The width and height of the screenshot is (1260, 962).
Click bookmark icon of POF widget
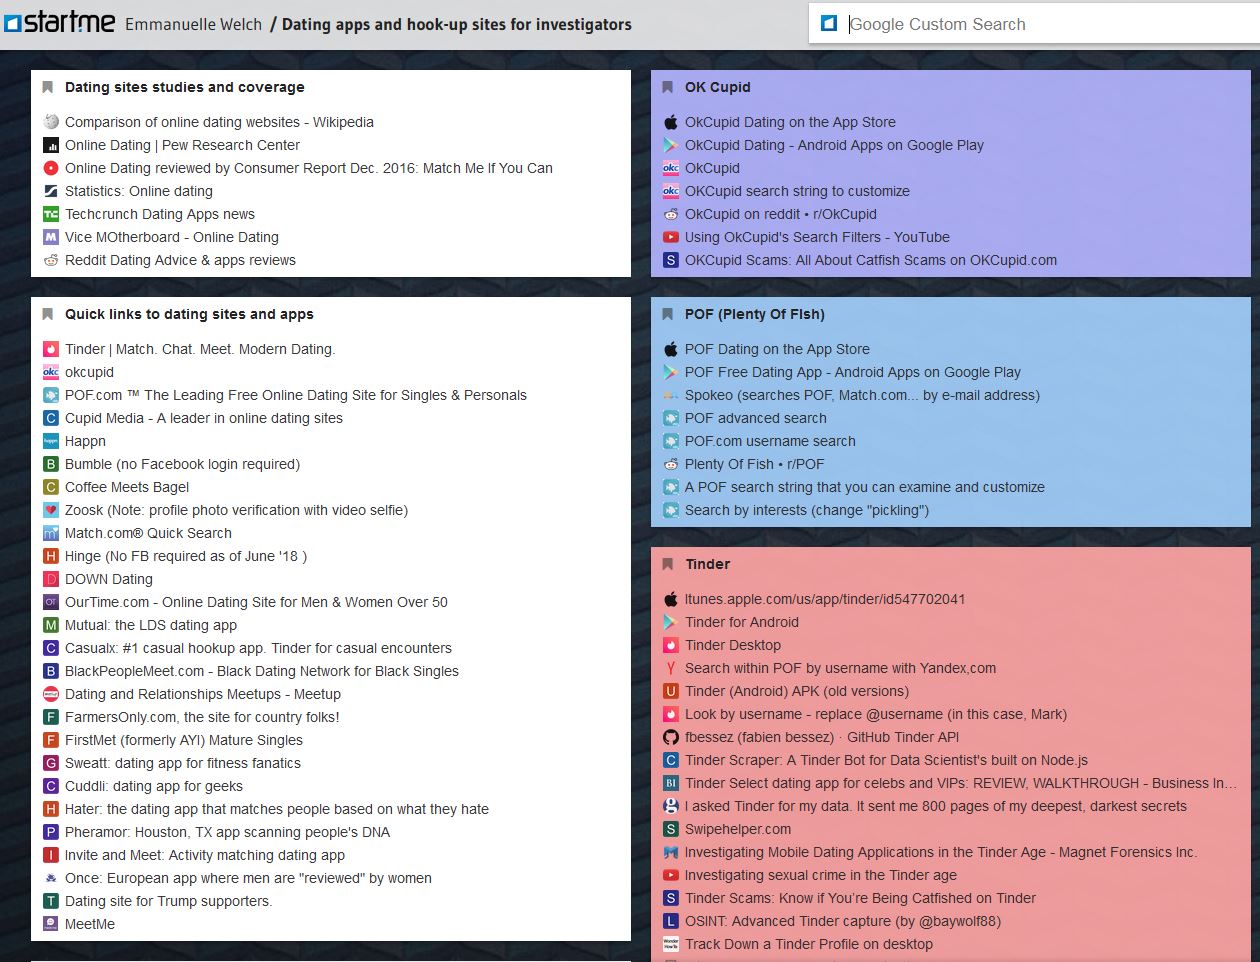click(667, 314)
